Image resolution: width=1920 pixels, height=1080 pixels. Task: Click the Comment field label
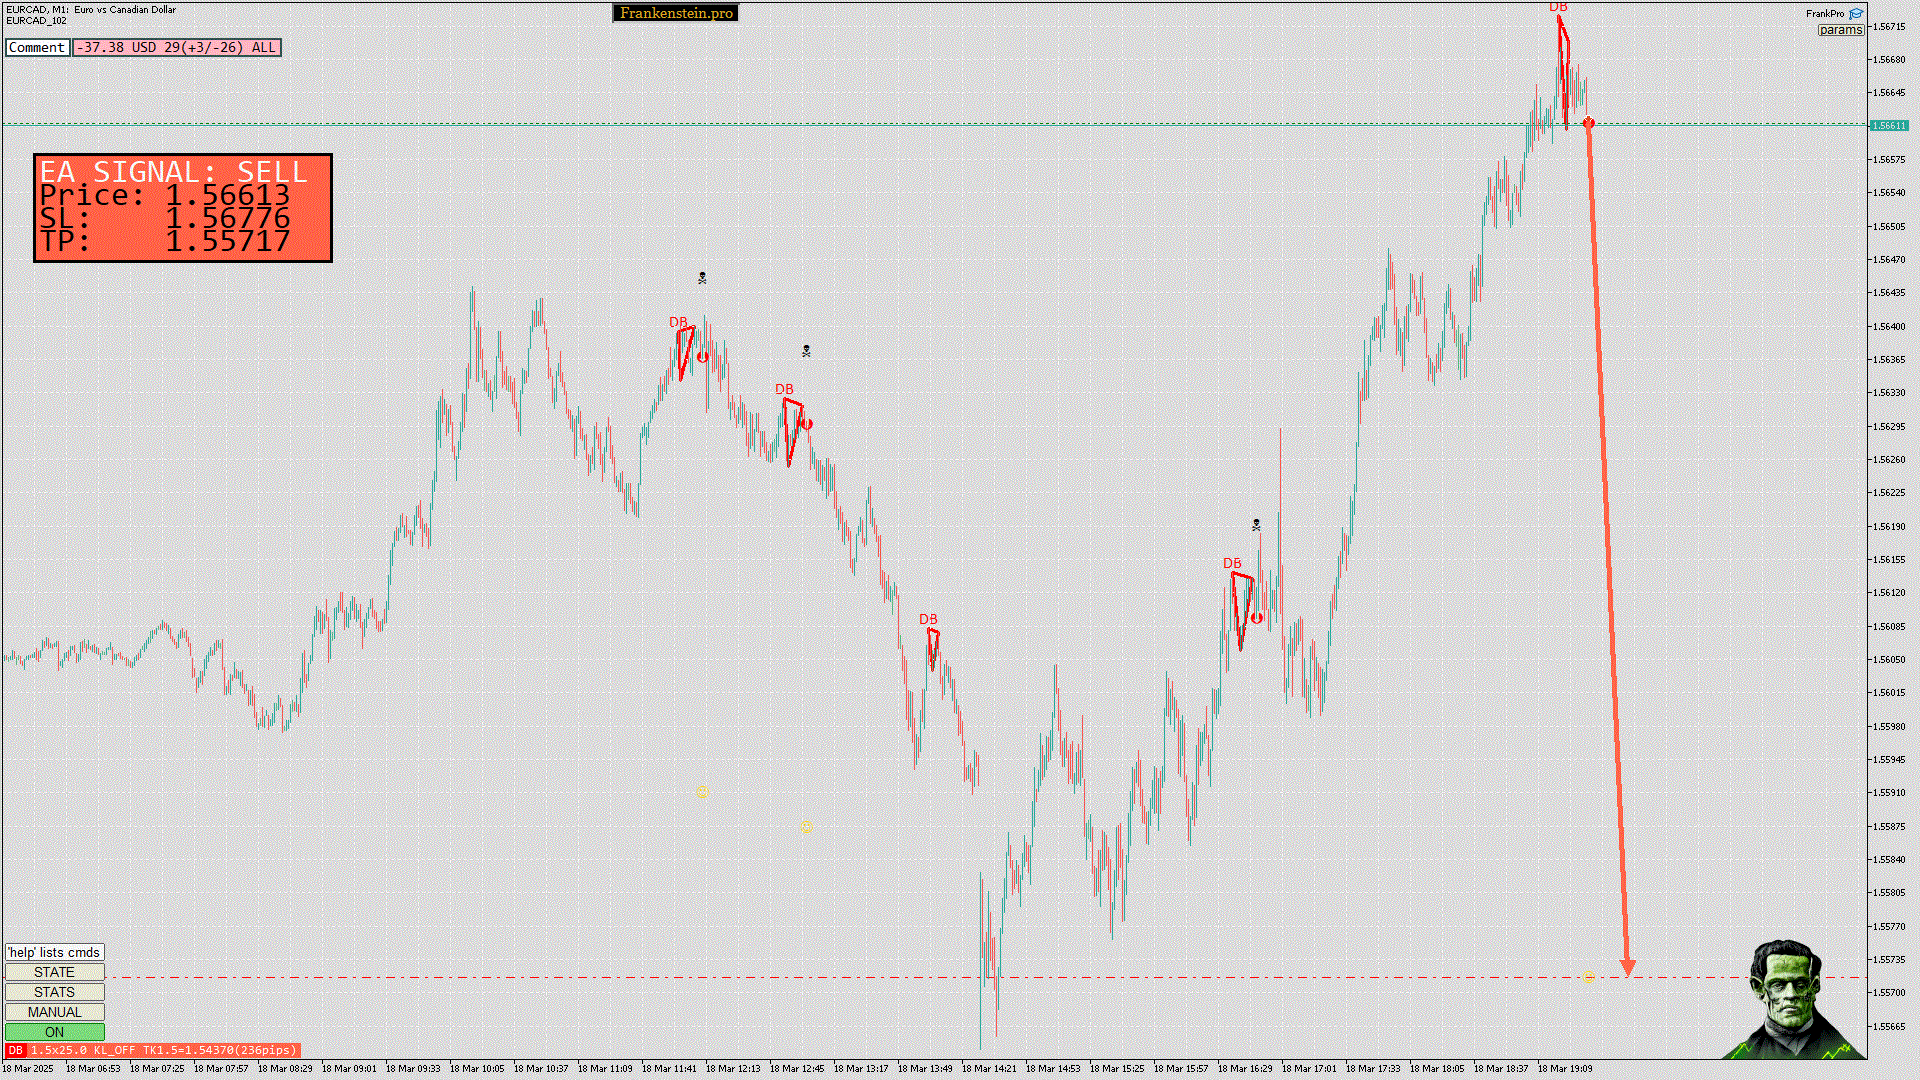(37, 47)
